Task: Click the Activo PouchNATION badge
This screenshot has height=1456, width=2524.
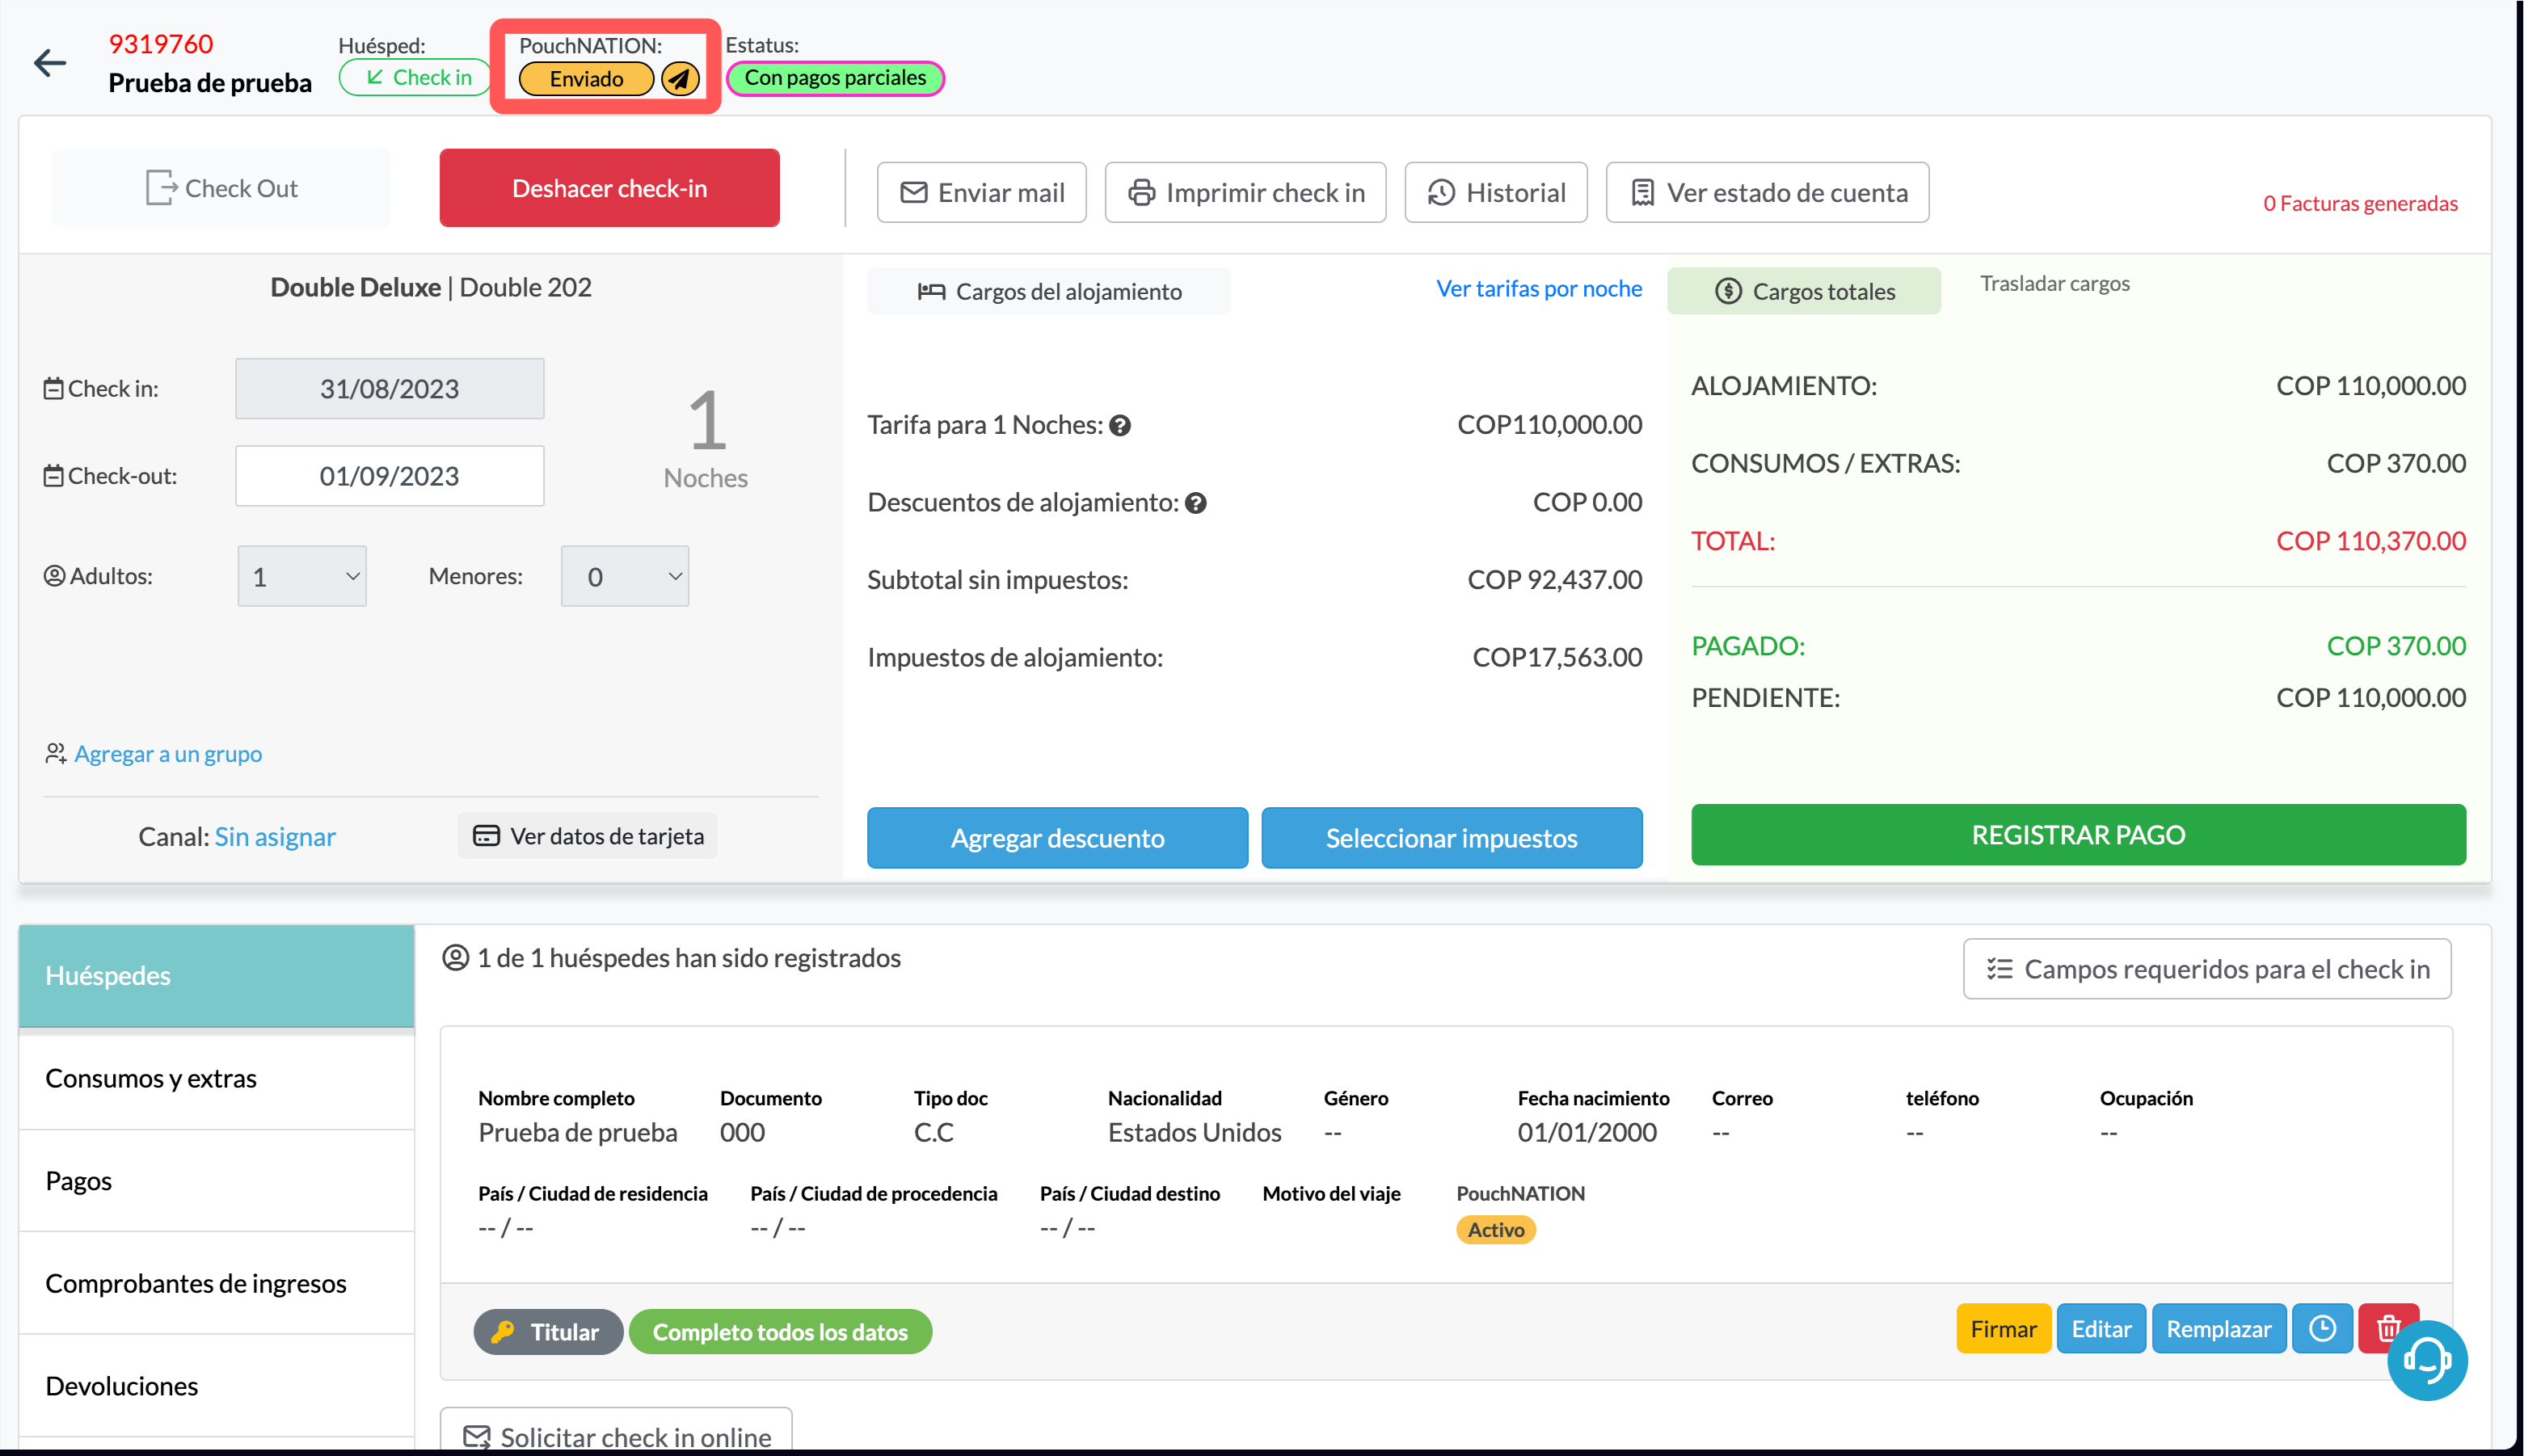Action: 1495,1229
